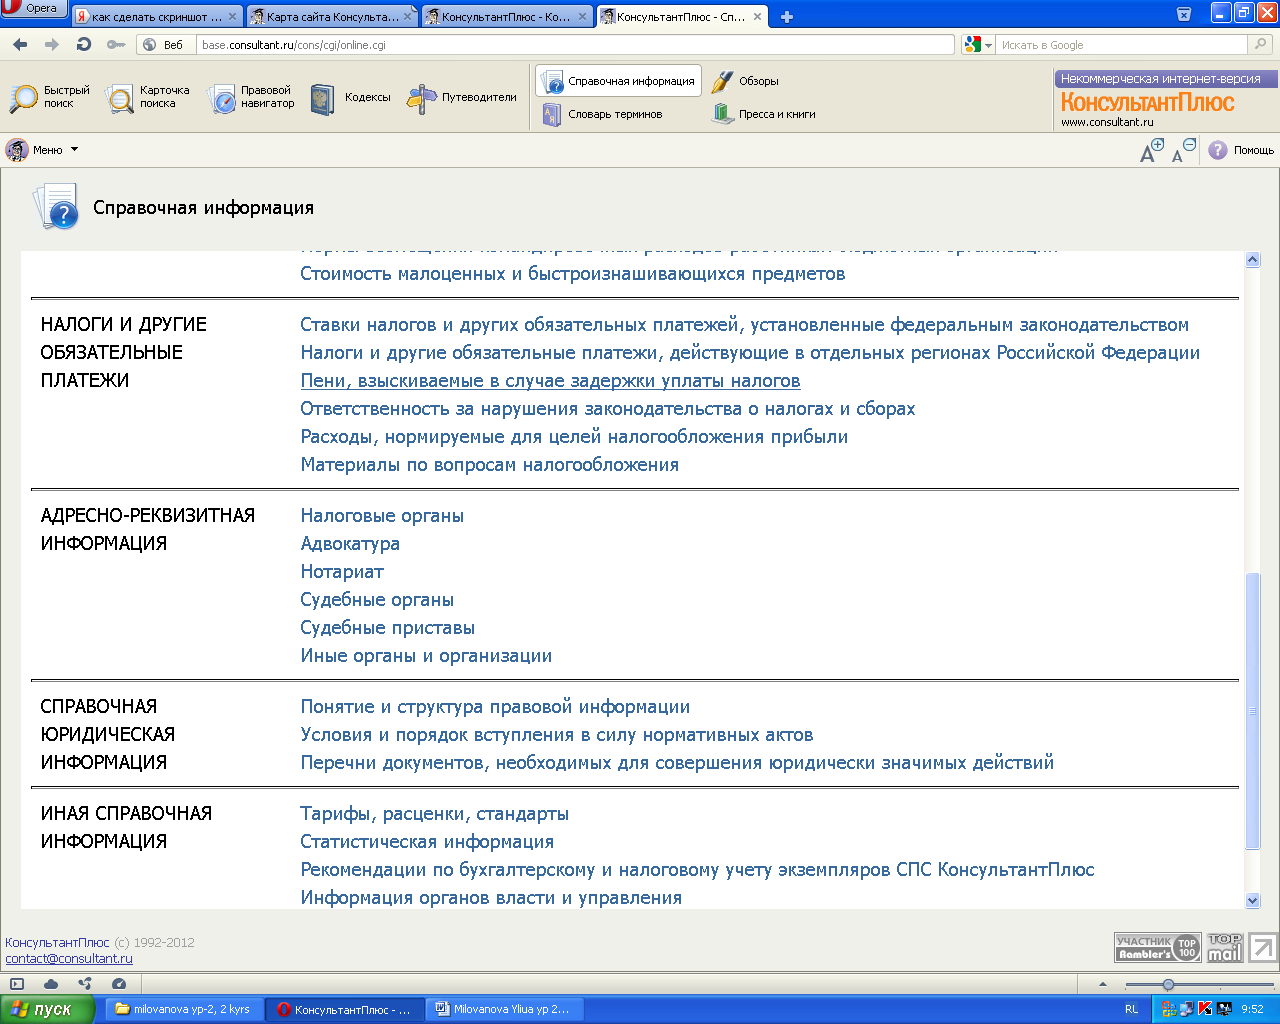Open Иные органы и организации link
The width and height of the screenshot is (1280, 1024).
426,656
